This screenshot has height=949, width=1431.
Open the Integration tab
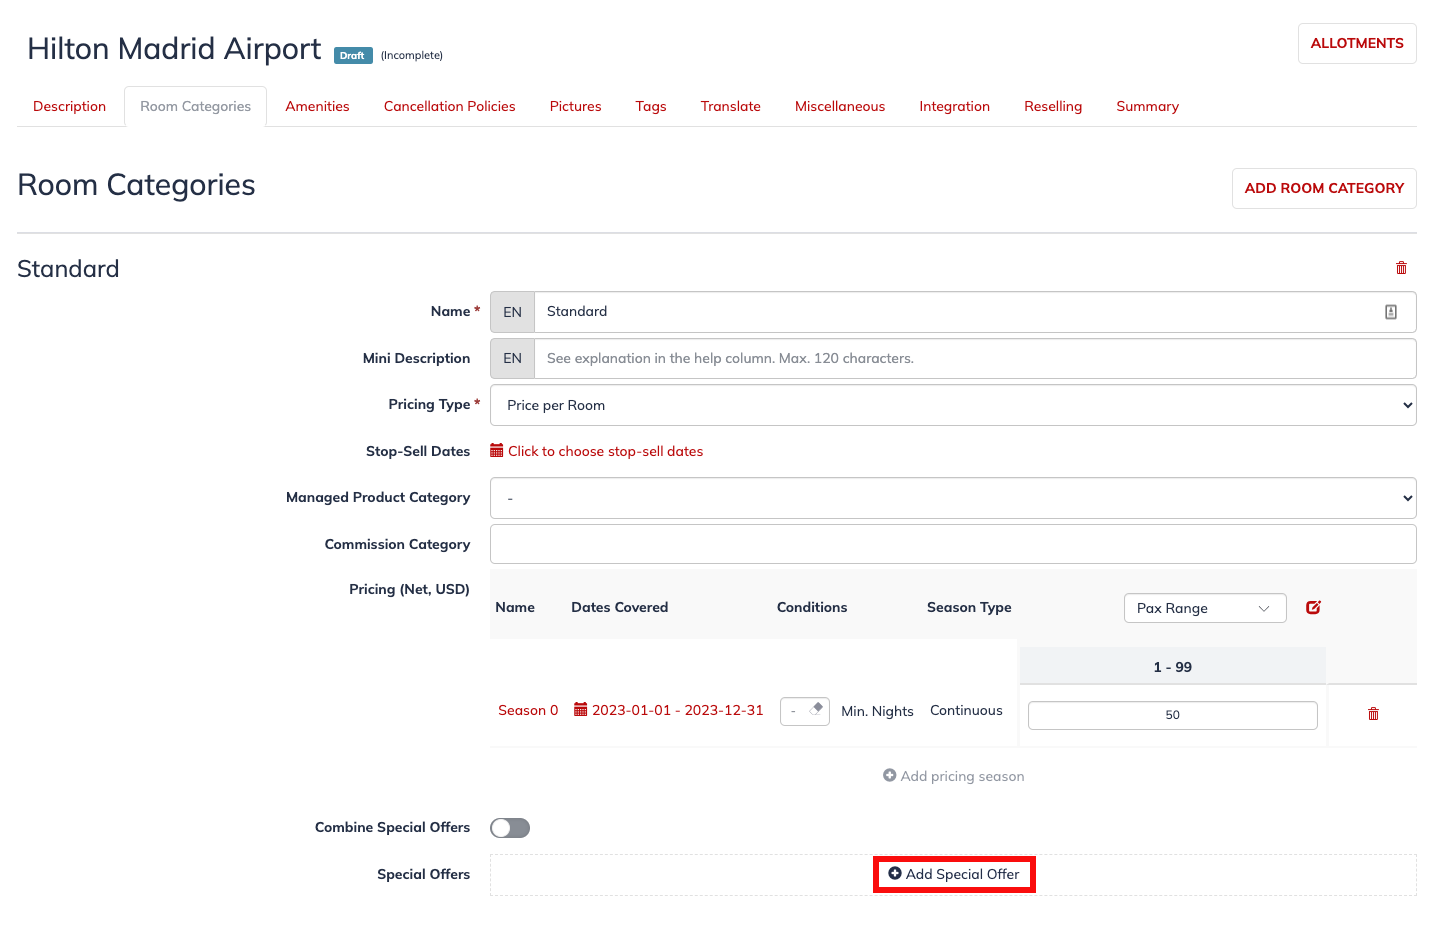tap(954, 106)
